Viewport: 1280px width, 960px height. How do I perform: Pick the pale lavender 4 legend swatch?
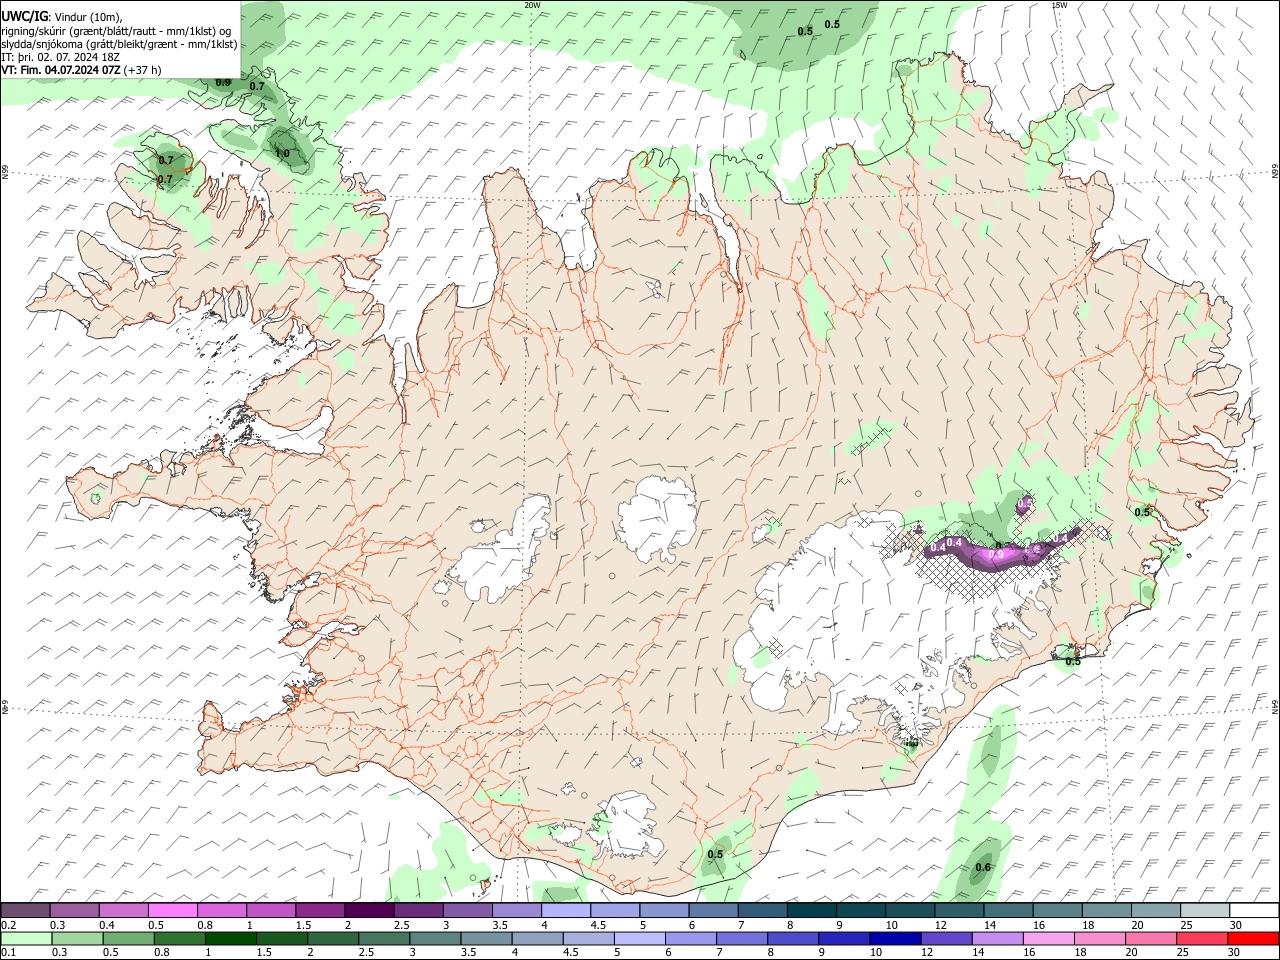pyautogui.click(x=565, y=910)
